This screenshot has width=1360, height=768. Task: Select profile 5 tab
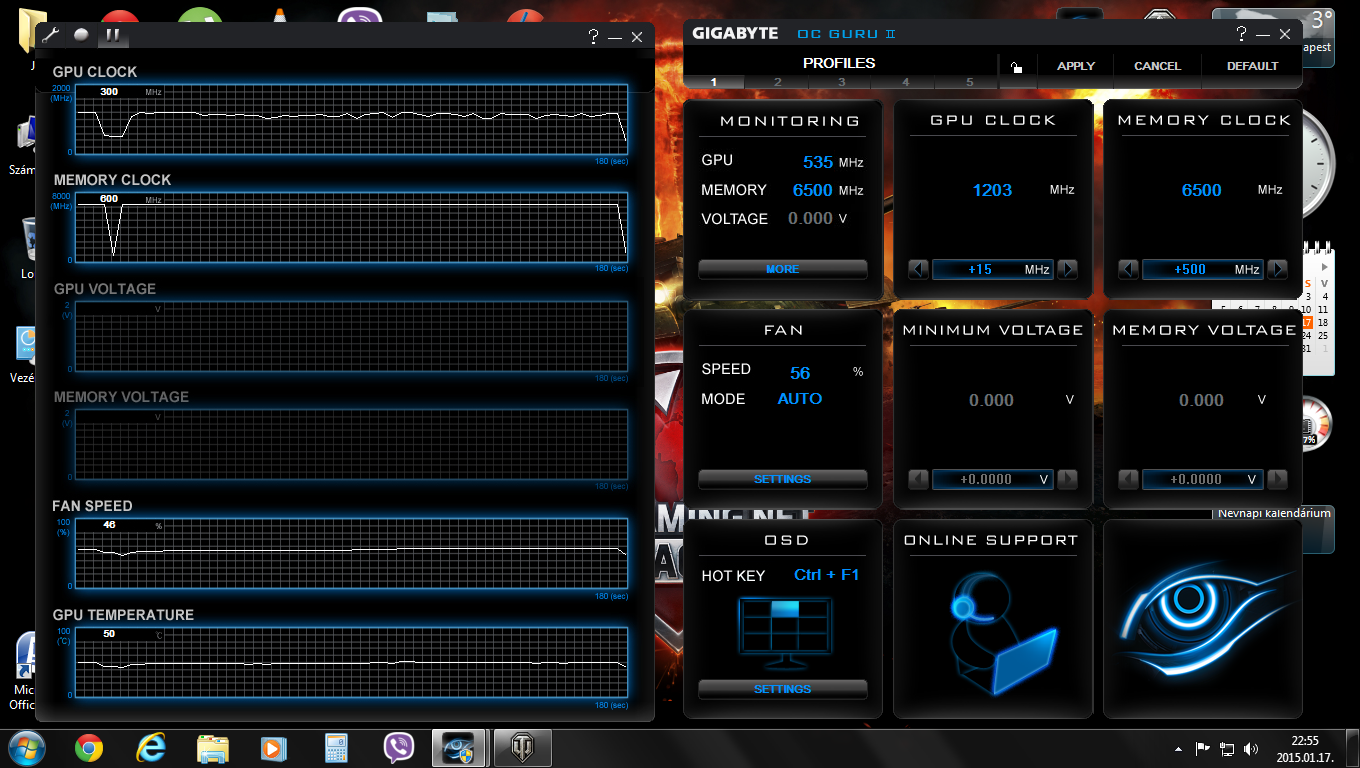[x=969, y=82]
